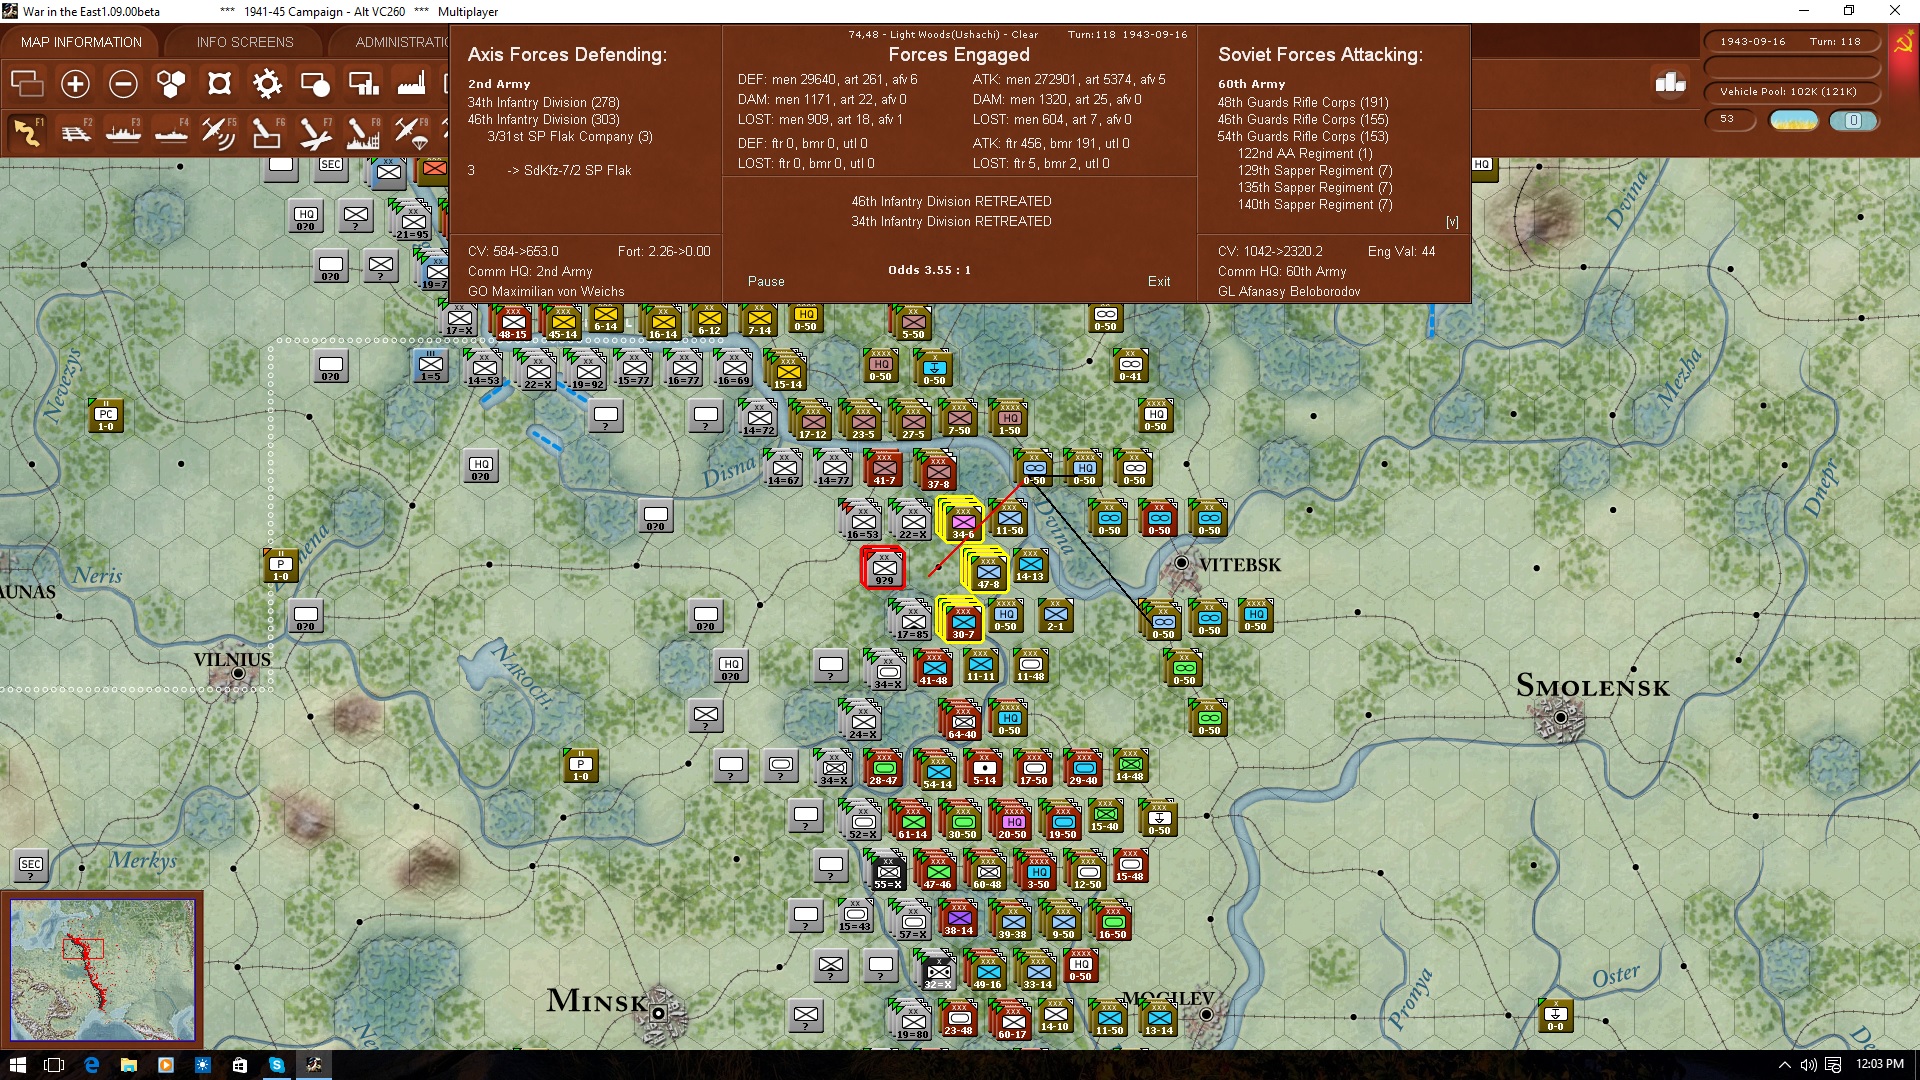The height and width of the screenshot is (1080, 1920).
Task: Toggle the hex grid display icon
Action: click(171, 84)
